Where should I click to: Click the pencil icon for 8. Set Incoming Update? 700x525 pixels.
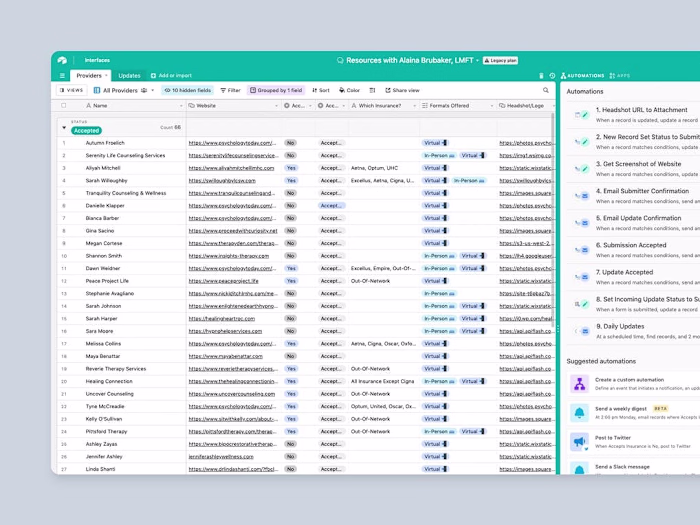(585, 304)
